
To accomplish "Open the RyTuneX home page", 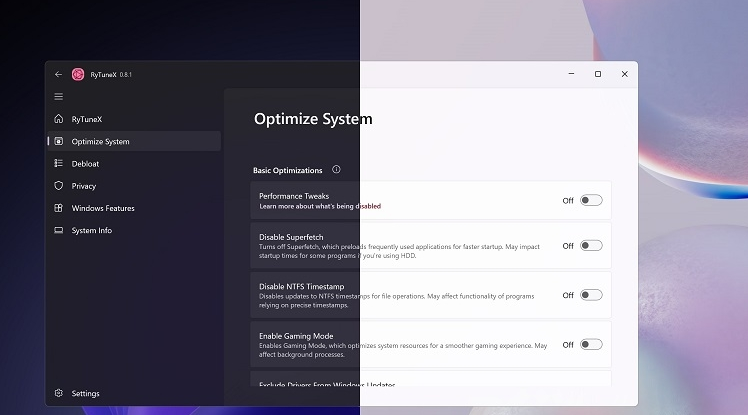I will point(134,119).
